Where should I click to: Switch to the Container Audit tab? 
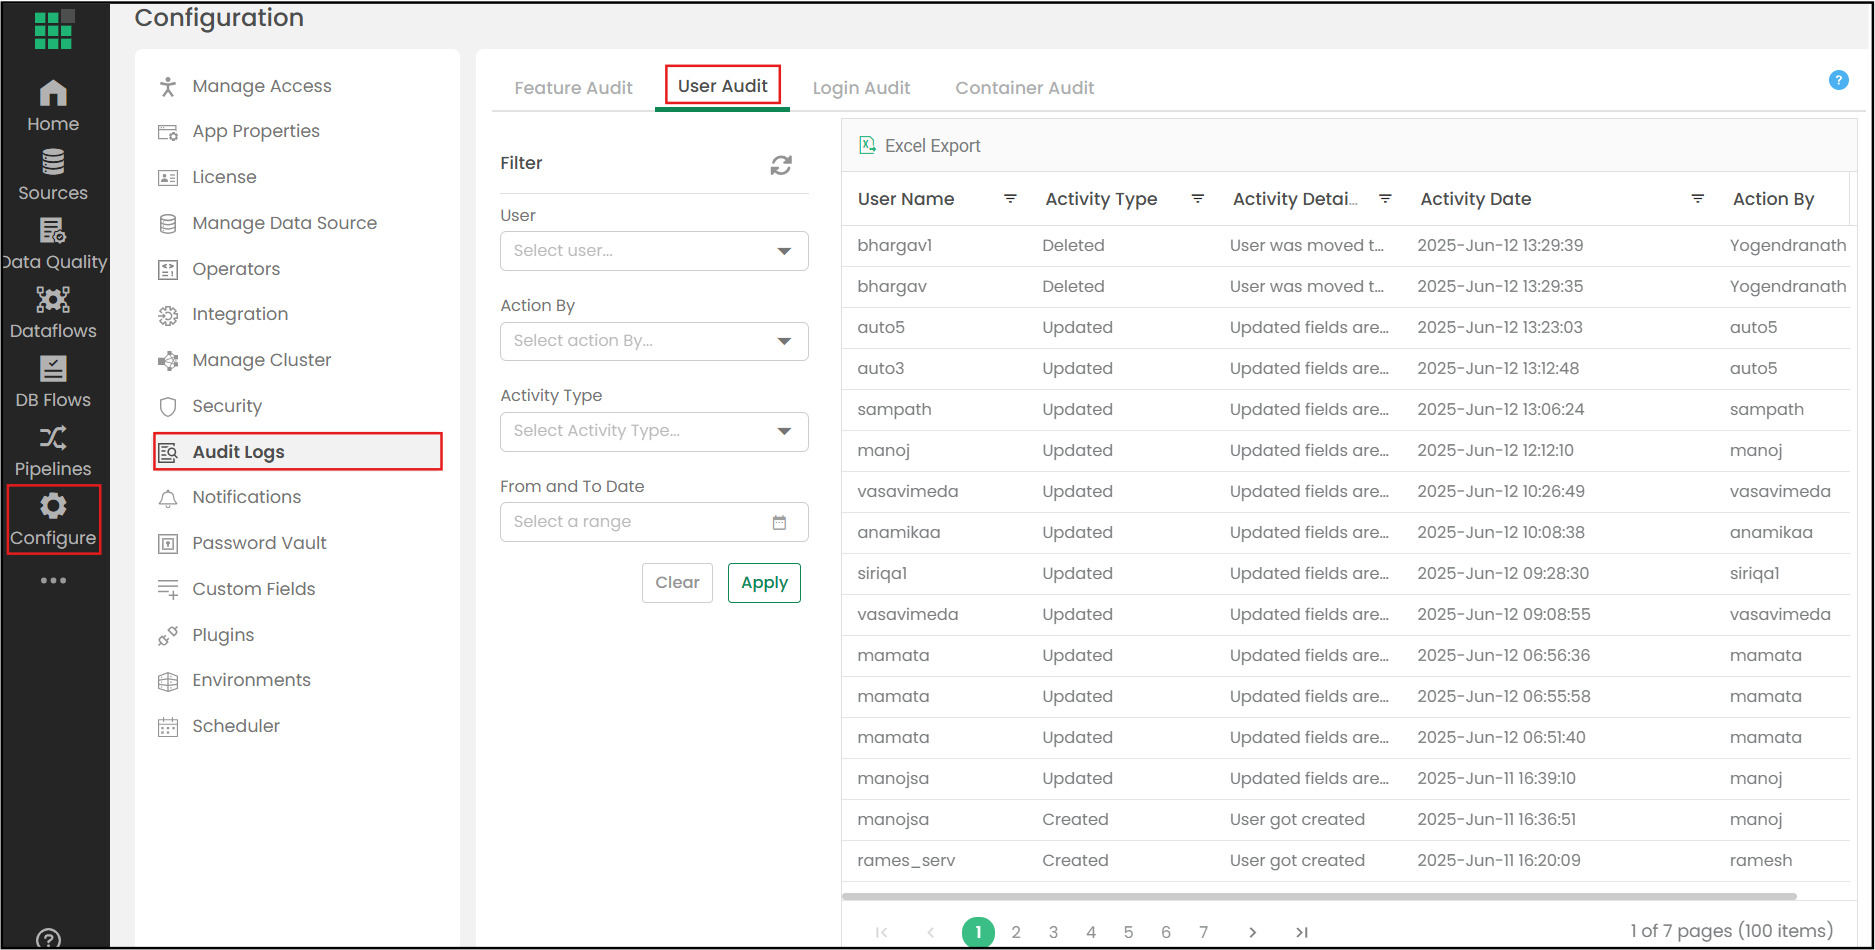[x=1024, y=88]
